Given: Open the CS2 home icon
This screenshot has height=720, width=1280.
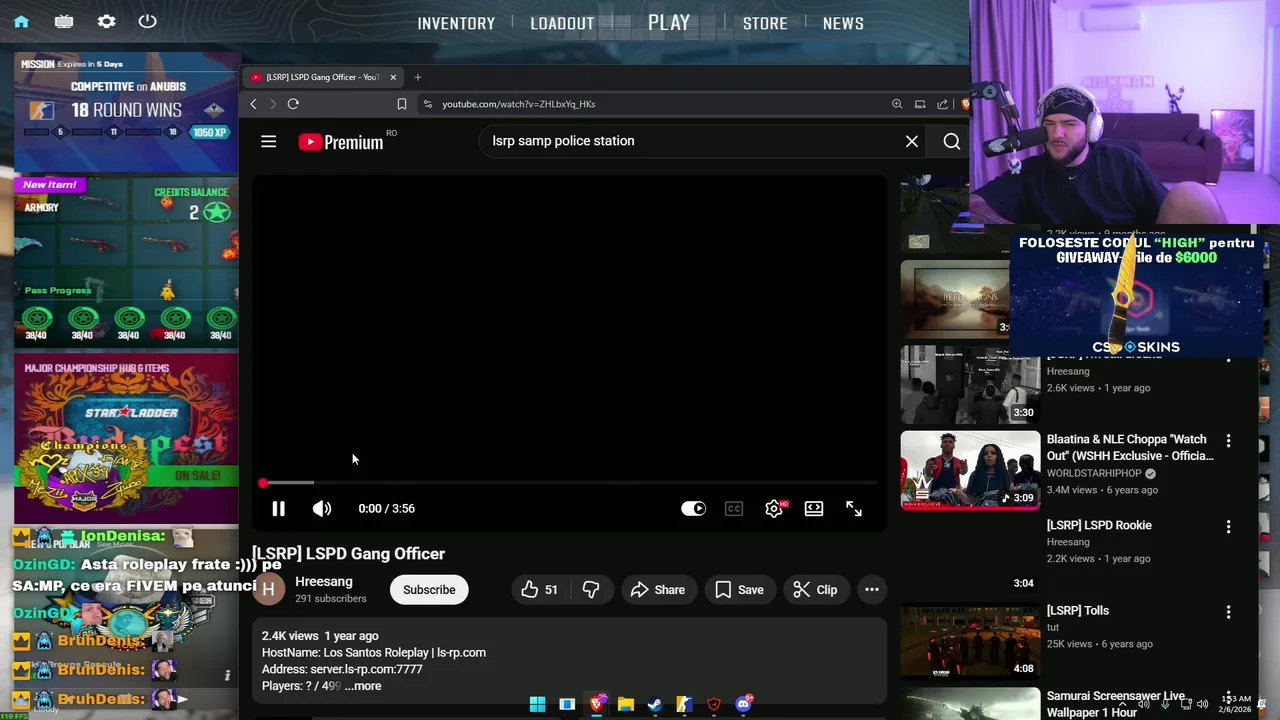Looking at the screenshot, I should 21,21.
